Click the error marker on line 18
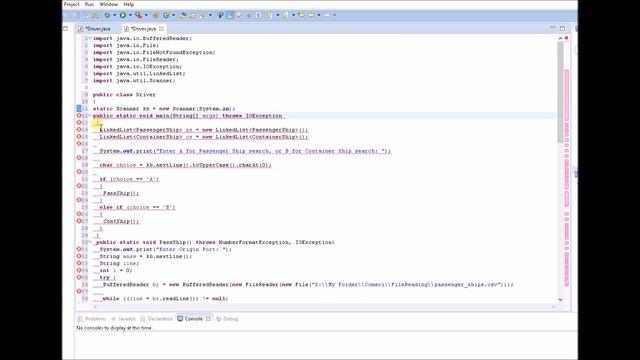 (x=79, y=158)
